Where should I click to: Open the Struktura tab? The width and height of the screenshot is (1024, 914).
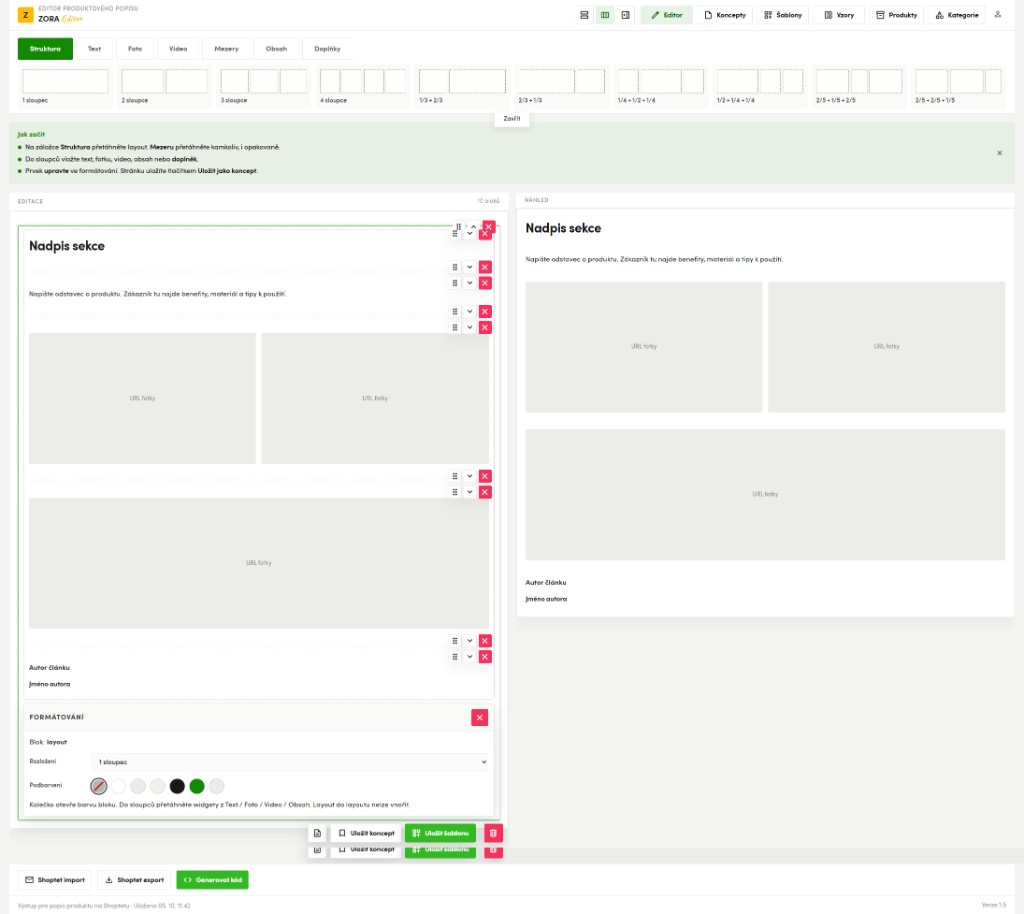click(x=45, y=49)
